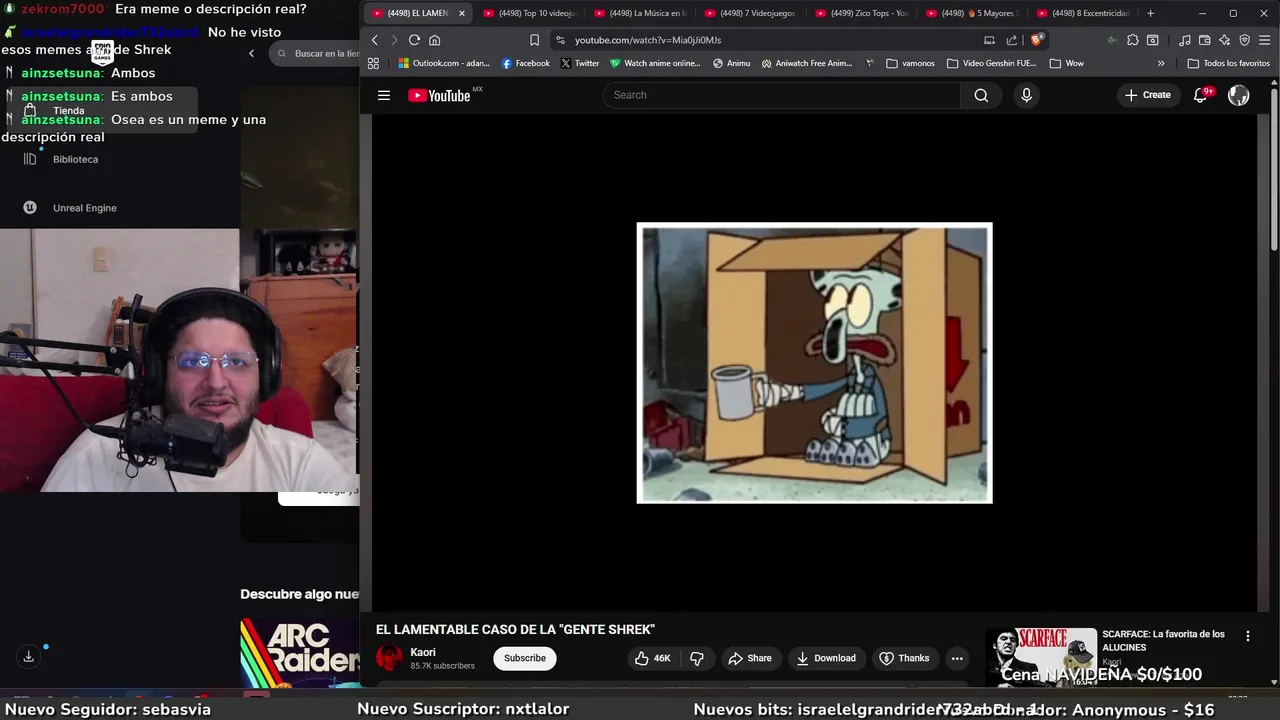1280x720 pixels.
Task: Click the launcher store search field
Action: (x=316, y=54)
